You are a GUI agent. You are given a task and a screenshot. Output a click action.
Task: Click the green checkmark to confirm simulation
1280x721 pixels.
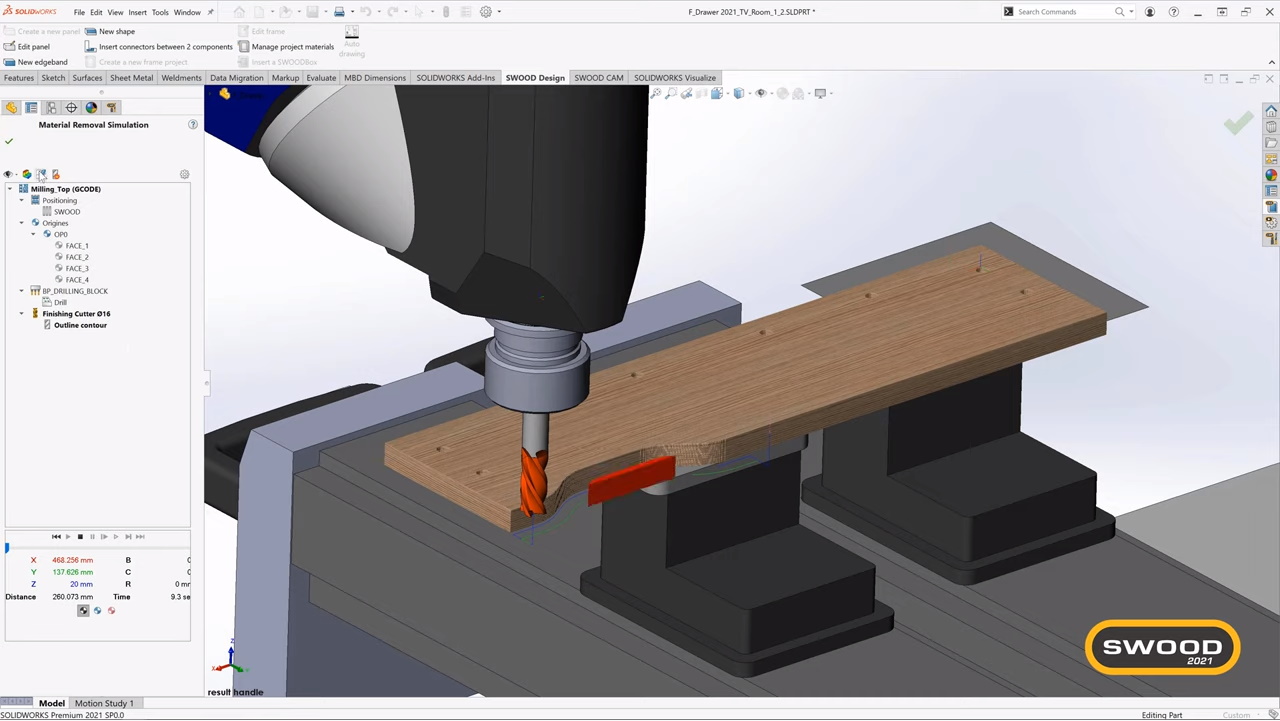9,141
